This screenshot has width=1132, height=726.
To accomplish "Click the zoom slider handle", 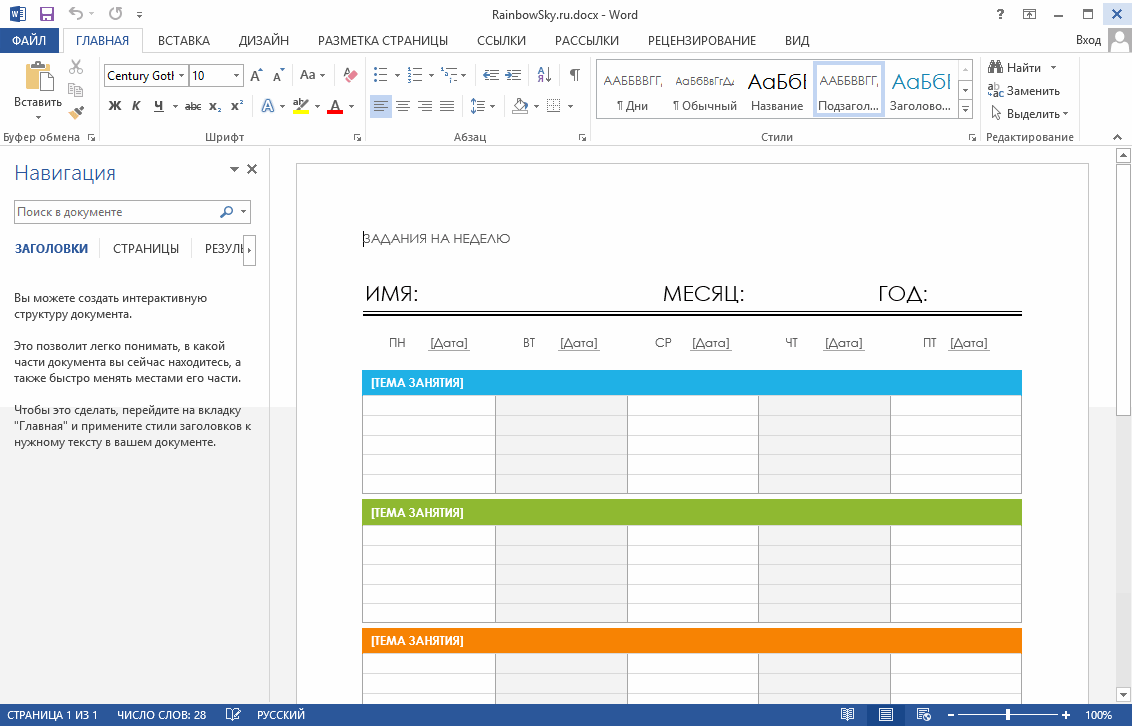I will coord(1007,715).
